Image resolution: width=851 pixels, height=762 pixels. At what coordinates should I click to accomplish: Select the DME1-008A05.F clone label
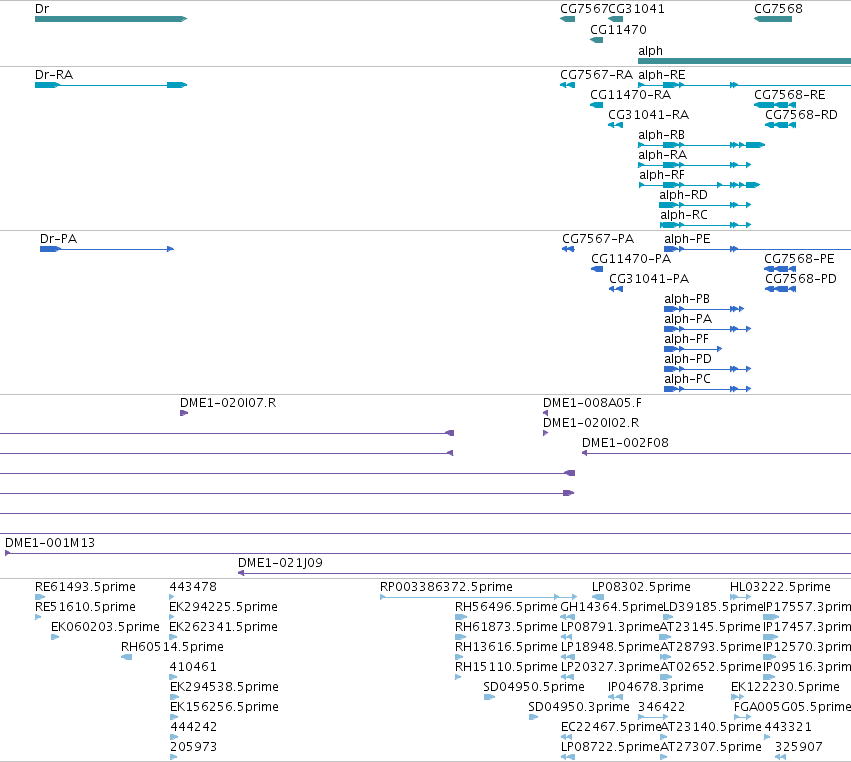[x=592, y=403]
